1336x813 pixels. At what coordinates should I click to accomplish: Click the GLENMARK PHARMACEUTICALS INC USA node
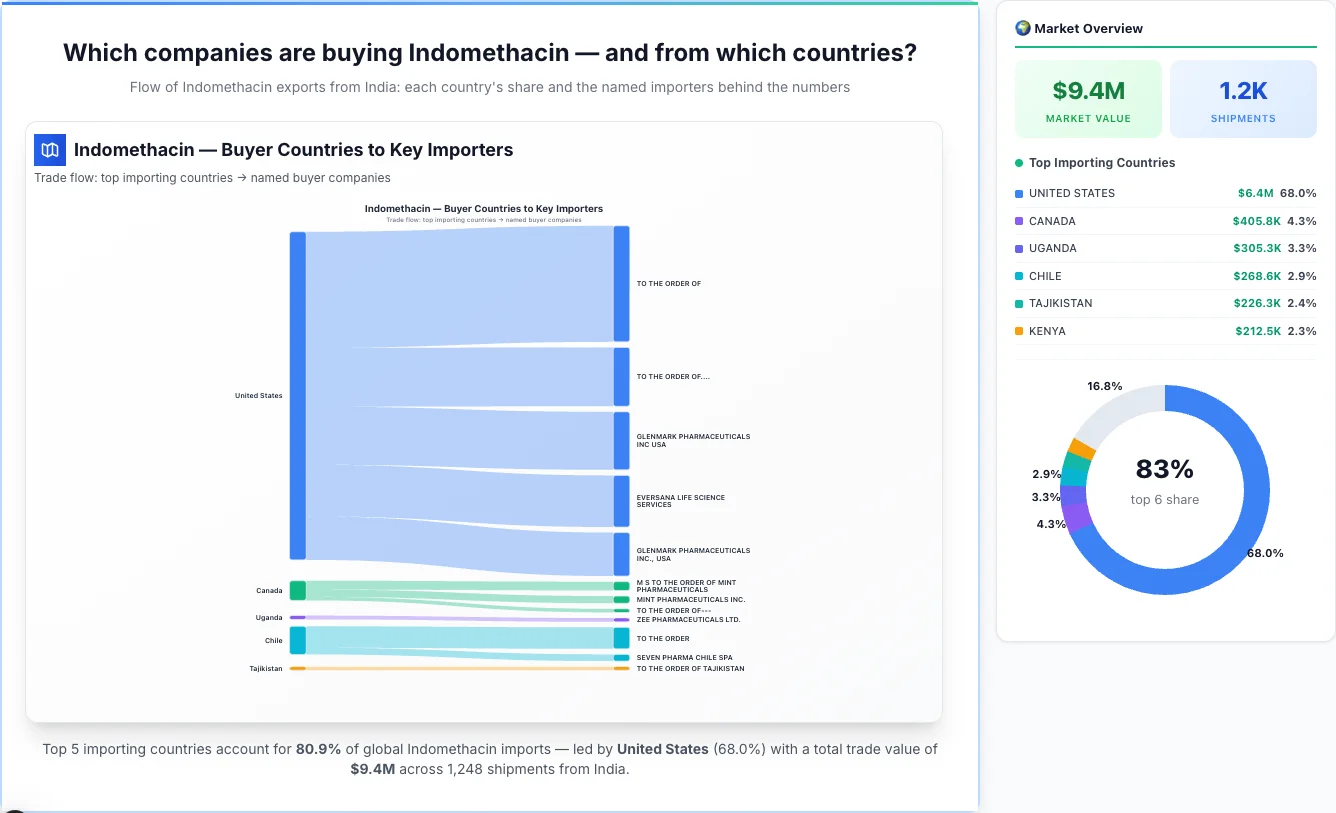pos(622,440)
